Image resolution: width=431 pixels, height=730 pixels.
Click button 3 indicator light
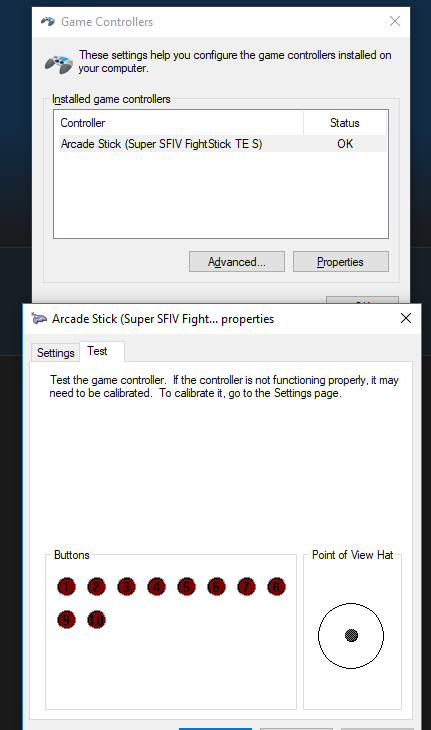[127, 587]
